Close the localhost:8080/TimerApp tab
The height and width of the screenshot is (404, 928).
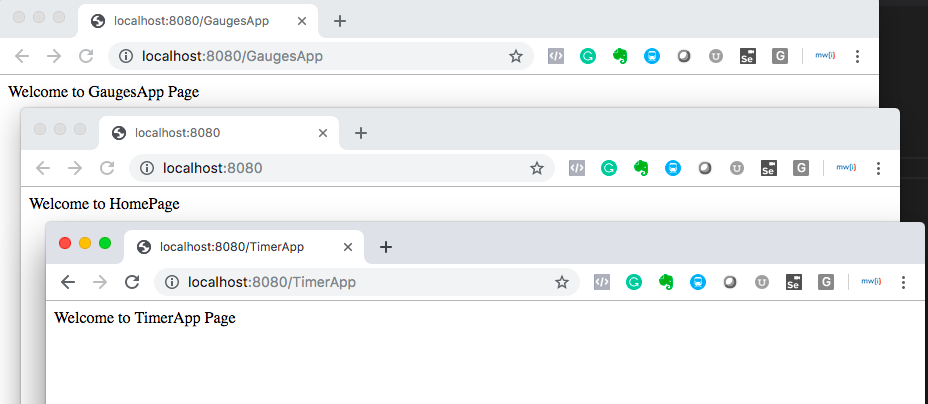[348, 247]
